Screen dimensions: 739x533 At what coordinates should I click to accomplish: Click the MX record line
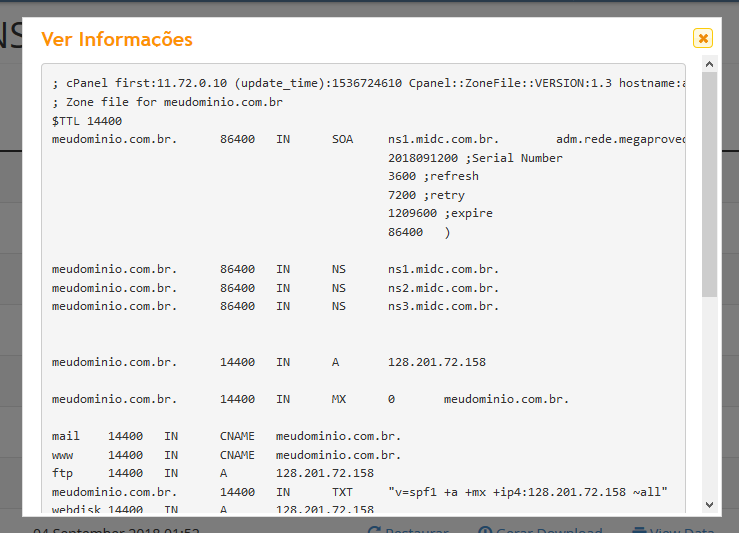(x=310, y=399)
